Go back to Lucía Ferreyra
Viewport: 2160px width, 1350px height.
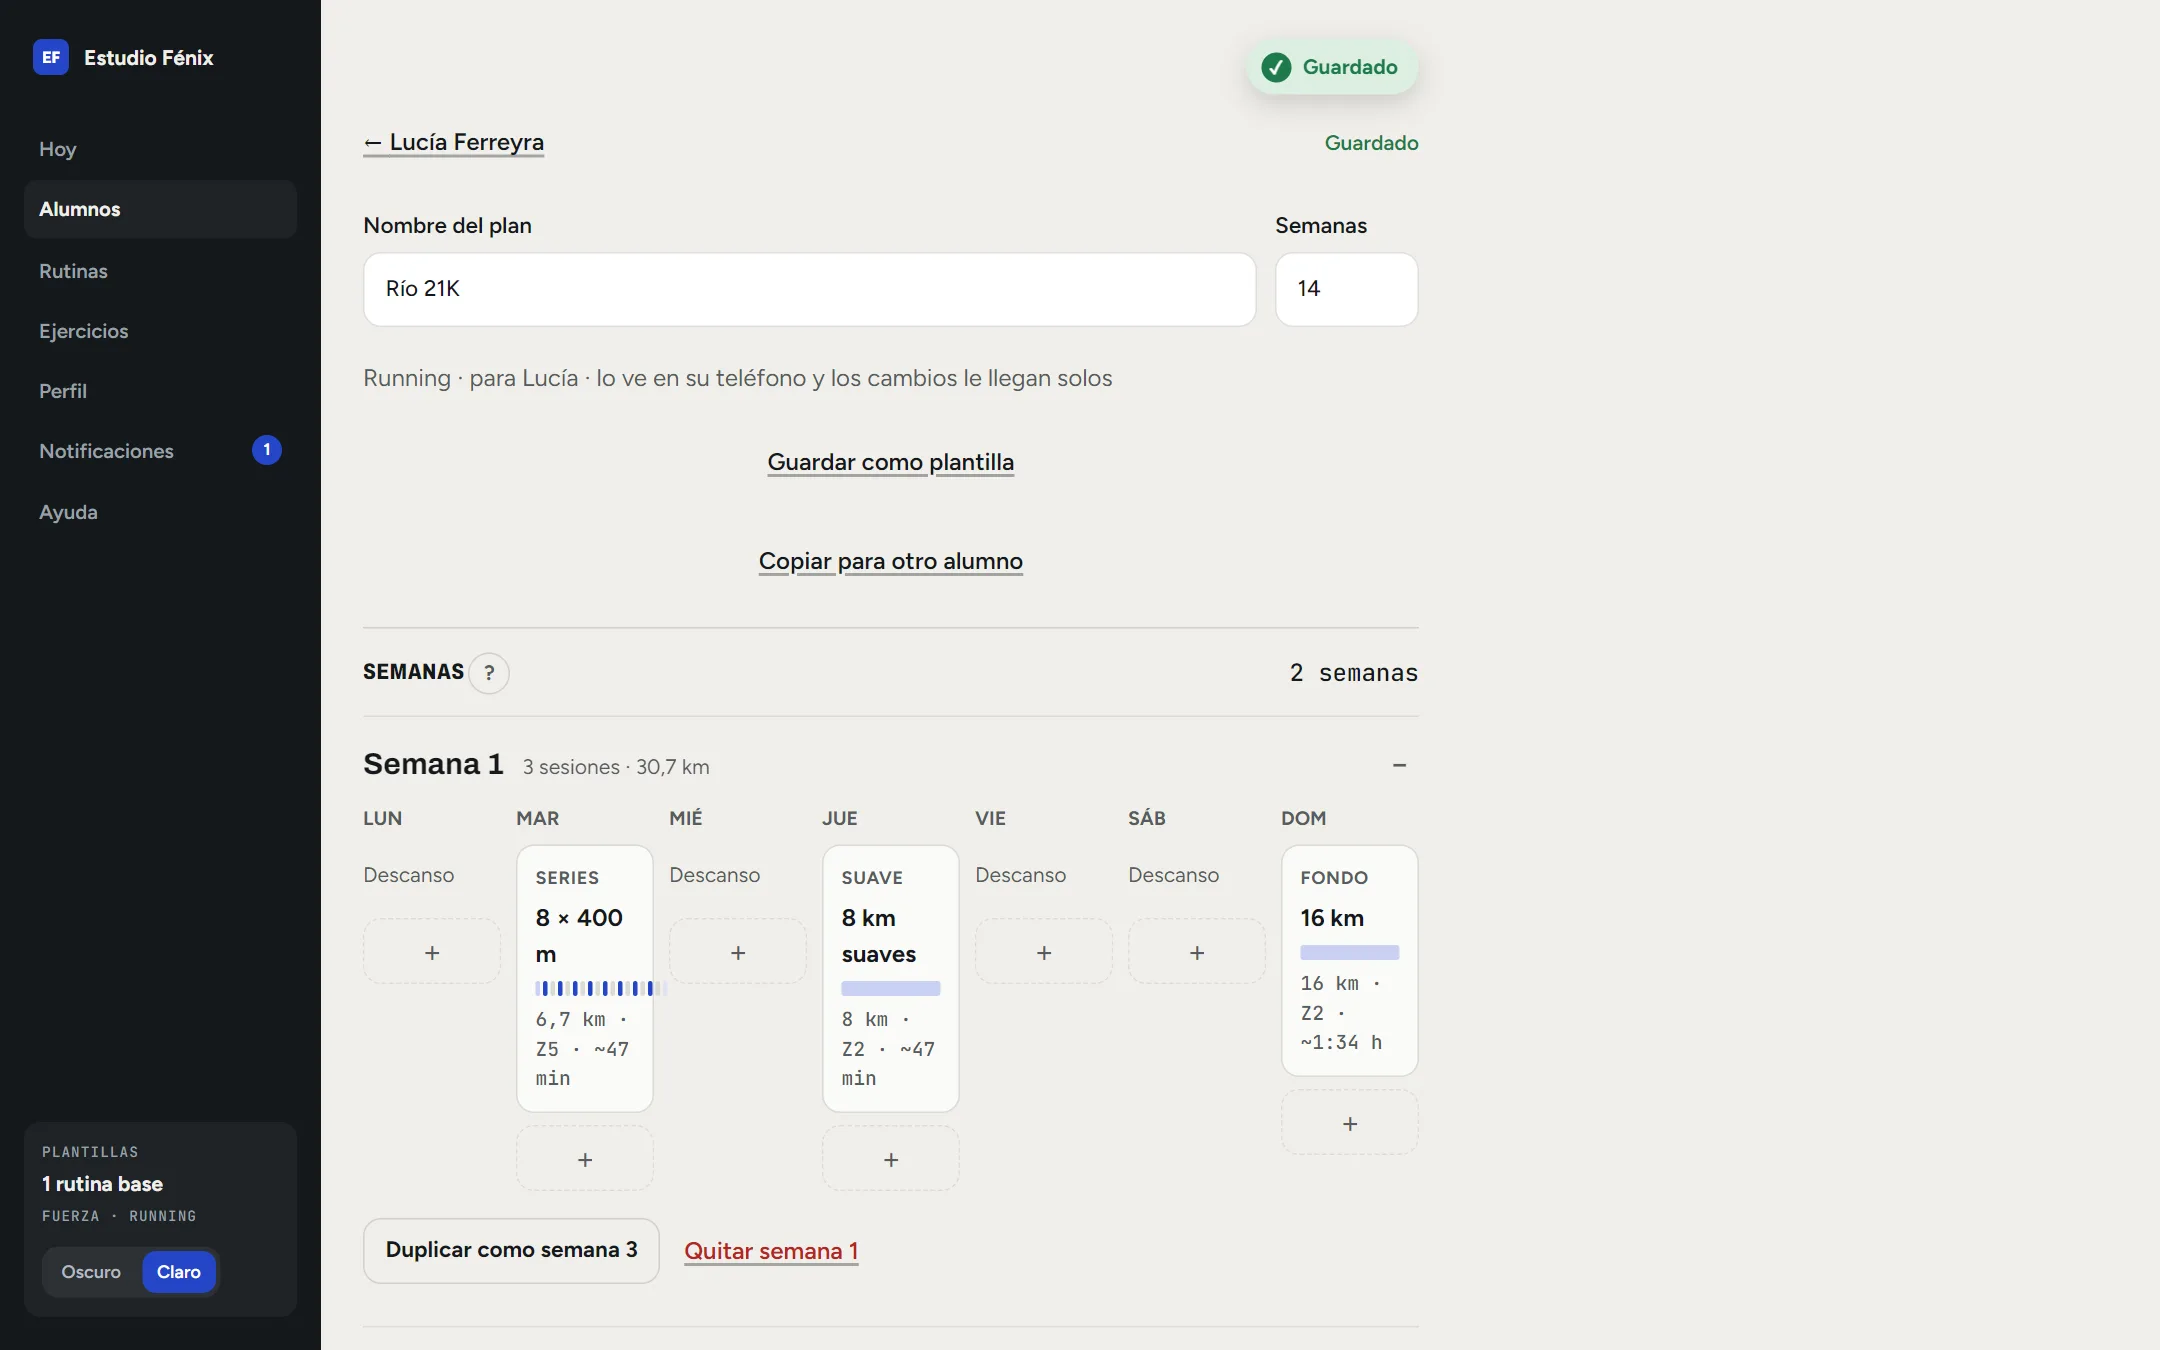pyautogui.click(x=453, y=142)
